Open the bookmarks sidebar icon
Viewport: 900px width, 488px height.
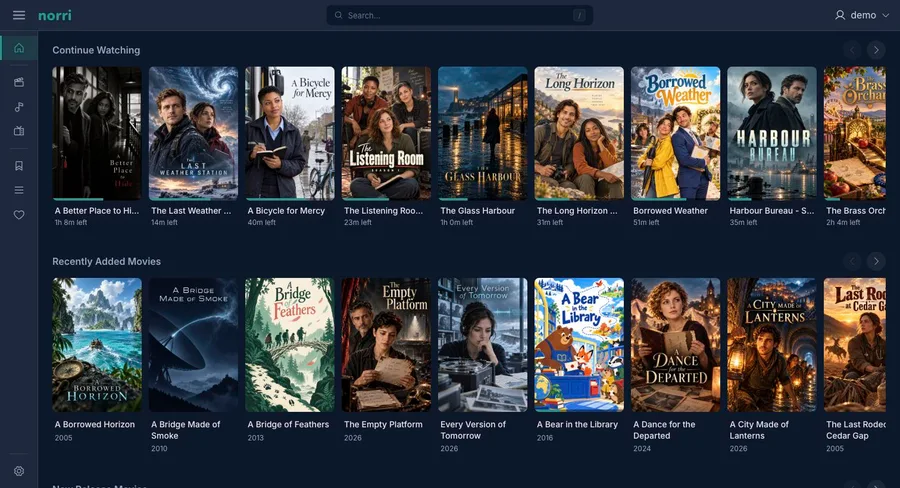19,165
